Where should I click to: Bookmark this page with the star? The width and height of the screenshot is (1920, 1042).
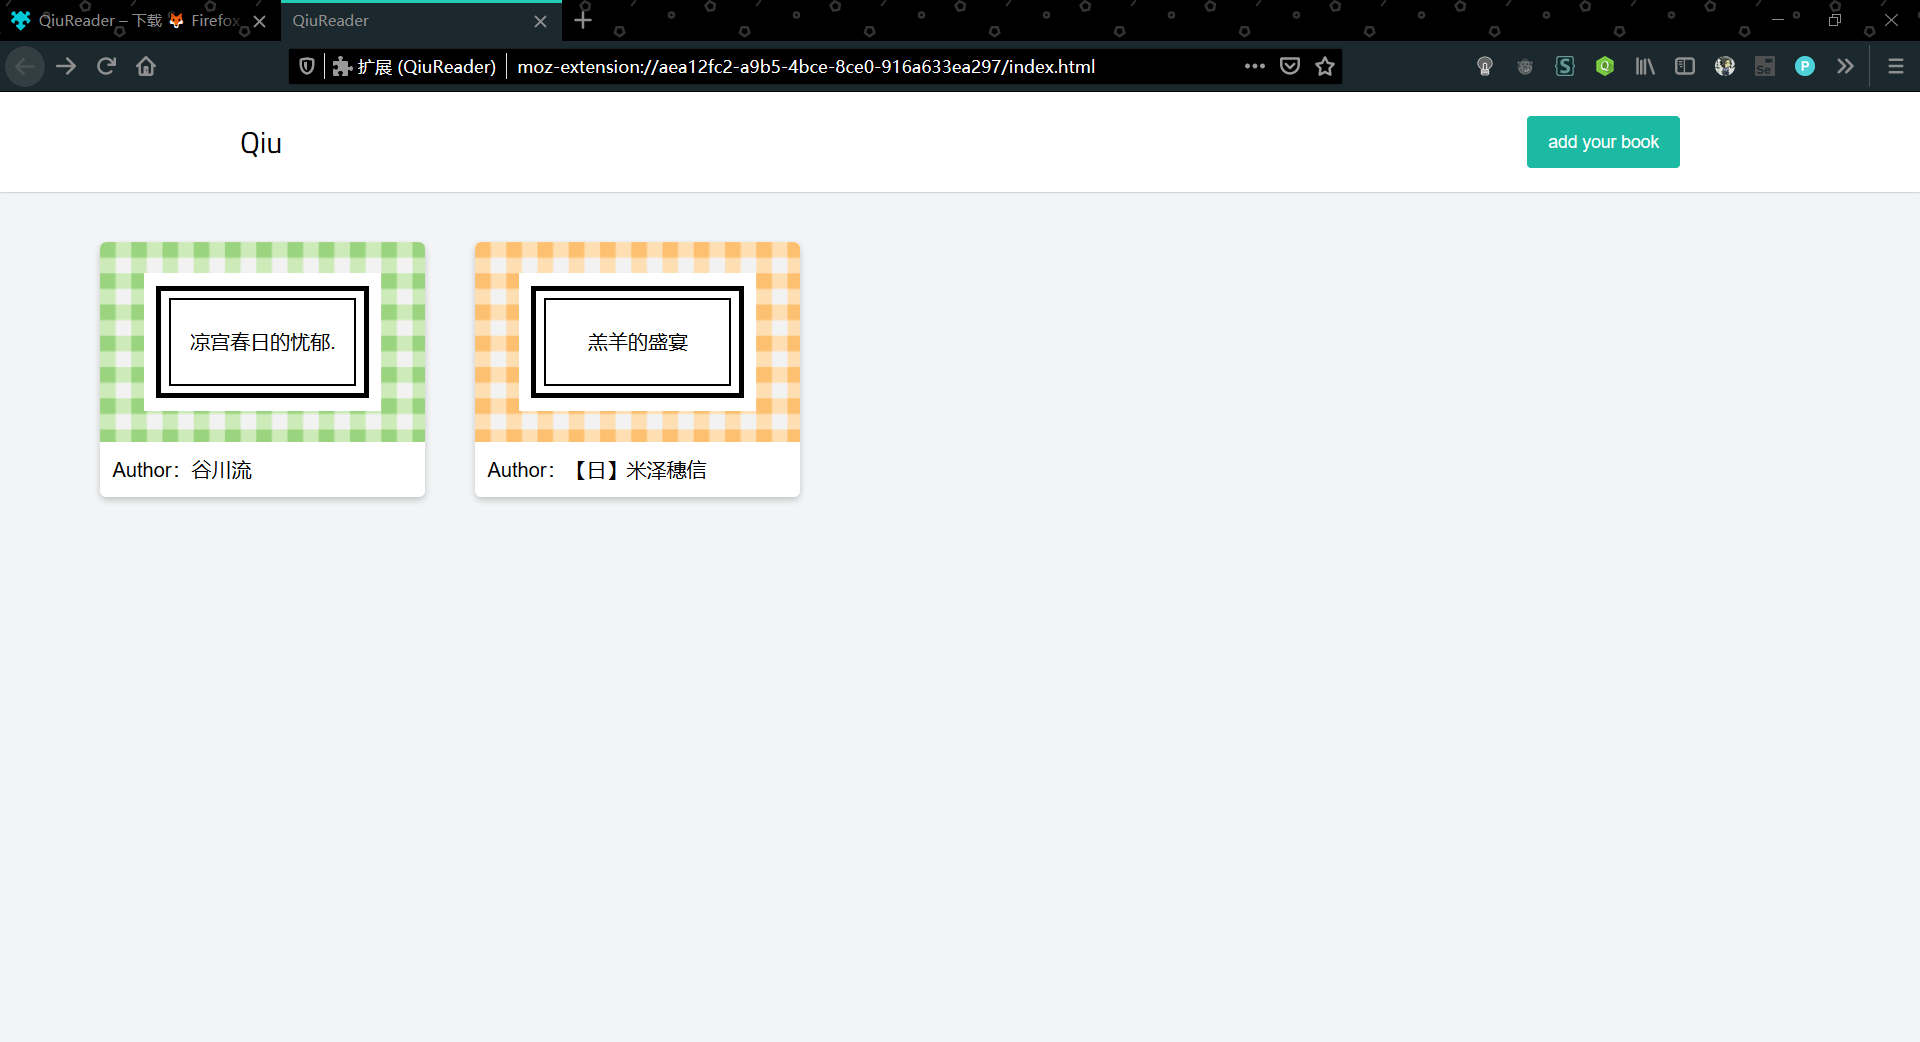1325,67
